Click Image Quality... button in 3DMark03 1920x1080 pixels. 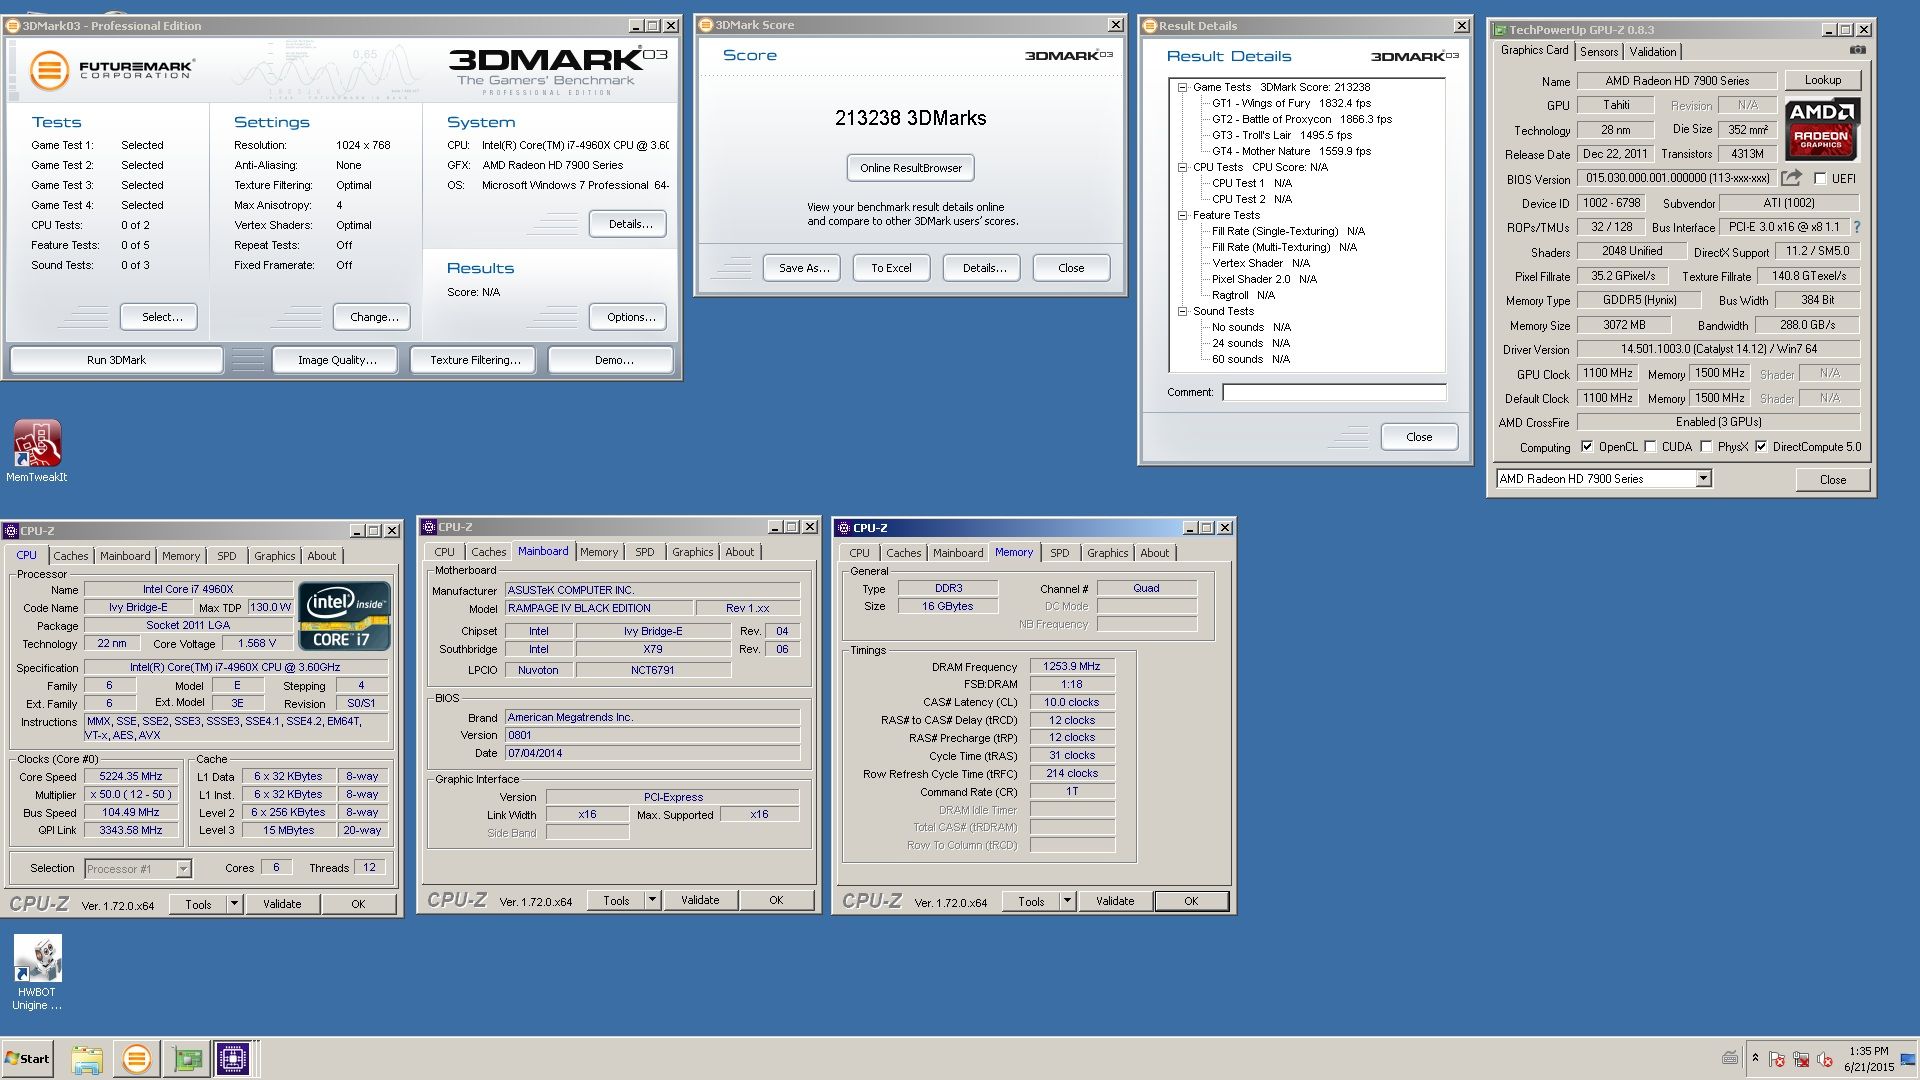coord(337,360)
